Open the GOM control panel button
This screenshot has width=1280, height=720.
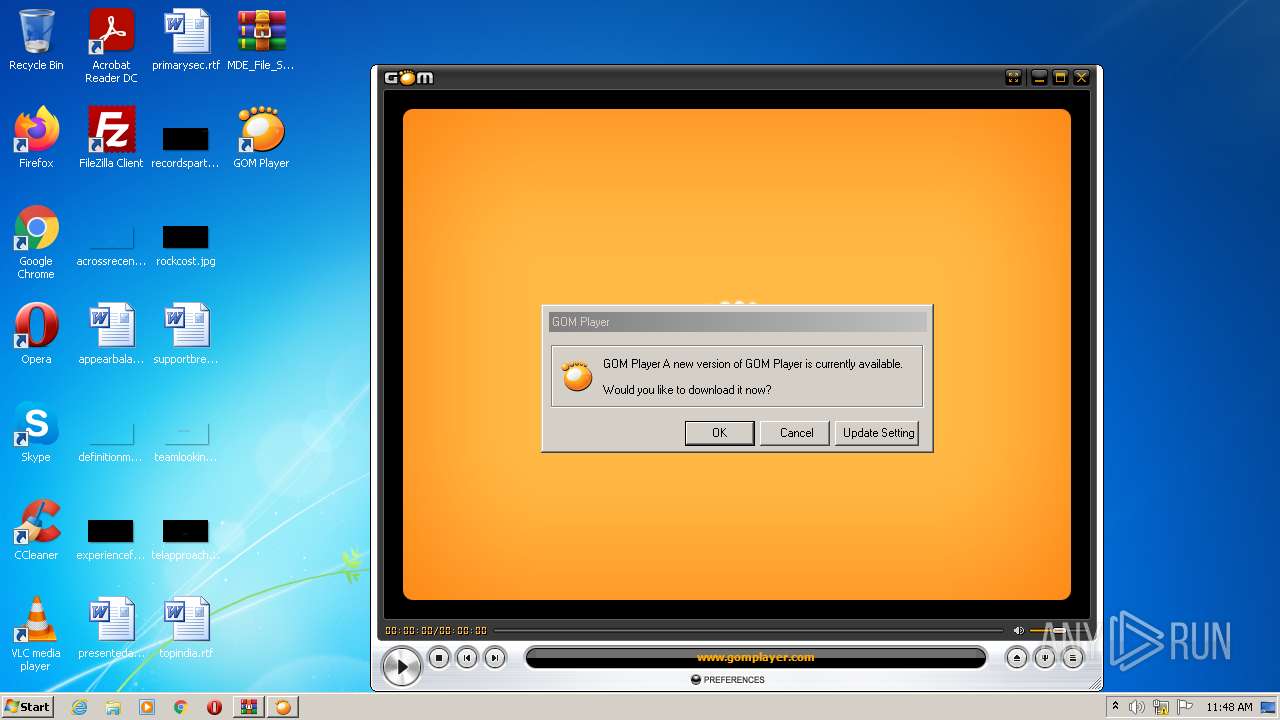[1044, 658]
